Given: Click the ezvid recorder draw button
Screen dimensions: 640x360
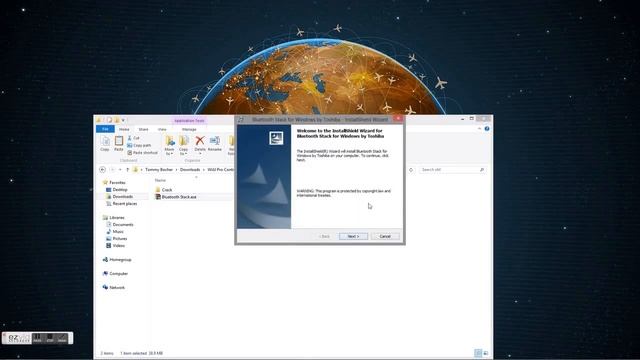Looking at the screenshot, I should click(x=62, y=338).
